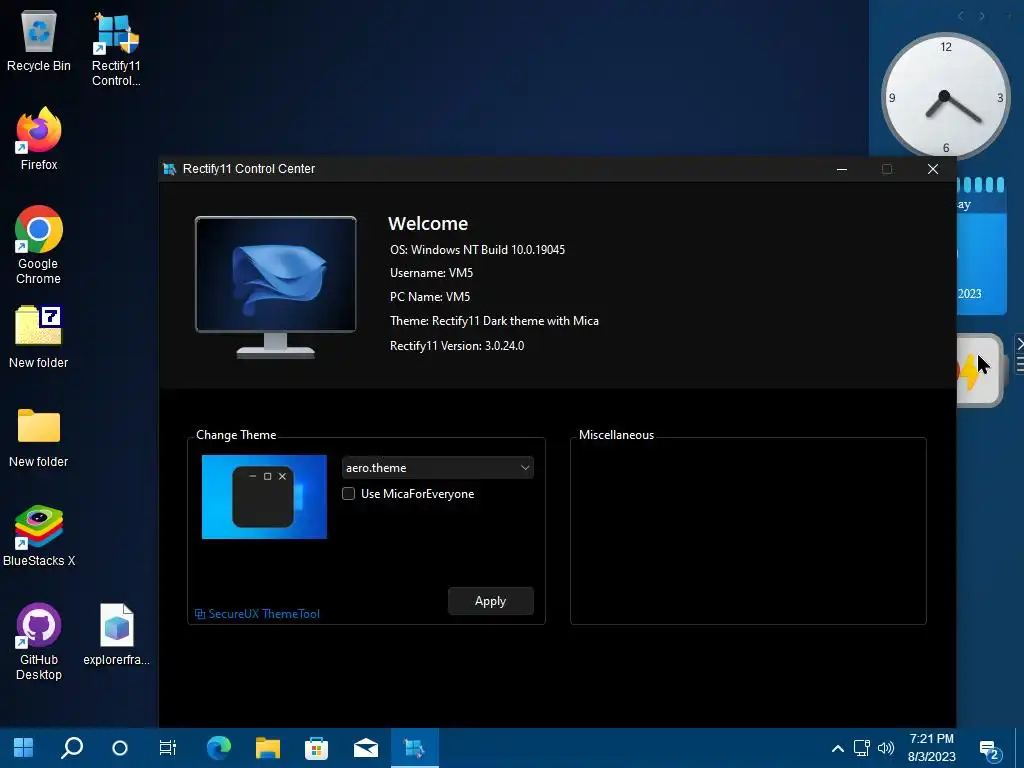Click the Rectify11 Version: 3.0.24.0 text
The height and width of the screenshot is (768, 1024).
click(x=456, y=345)
